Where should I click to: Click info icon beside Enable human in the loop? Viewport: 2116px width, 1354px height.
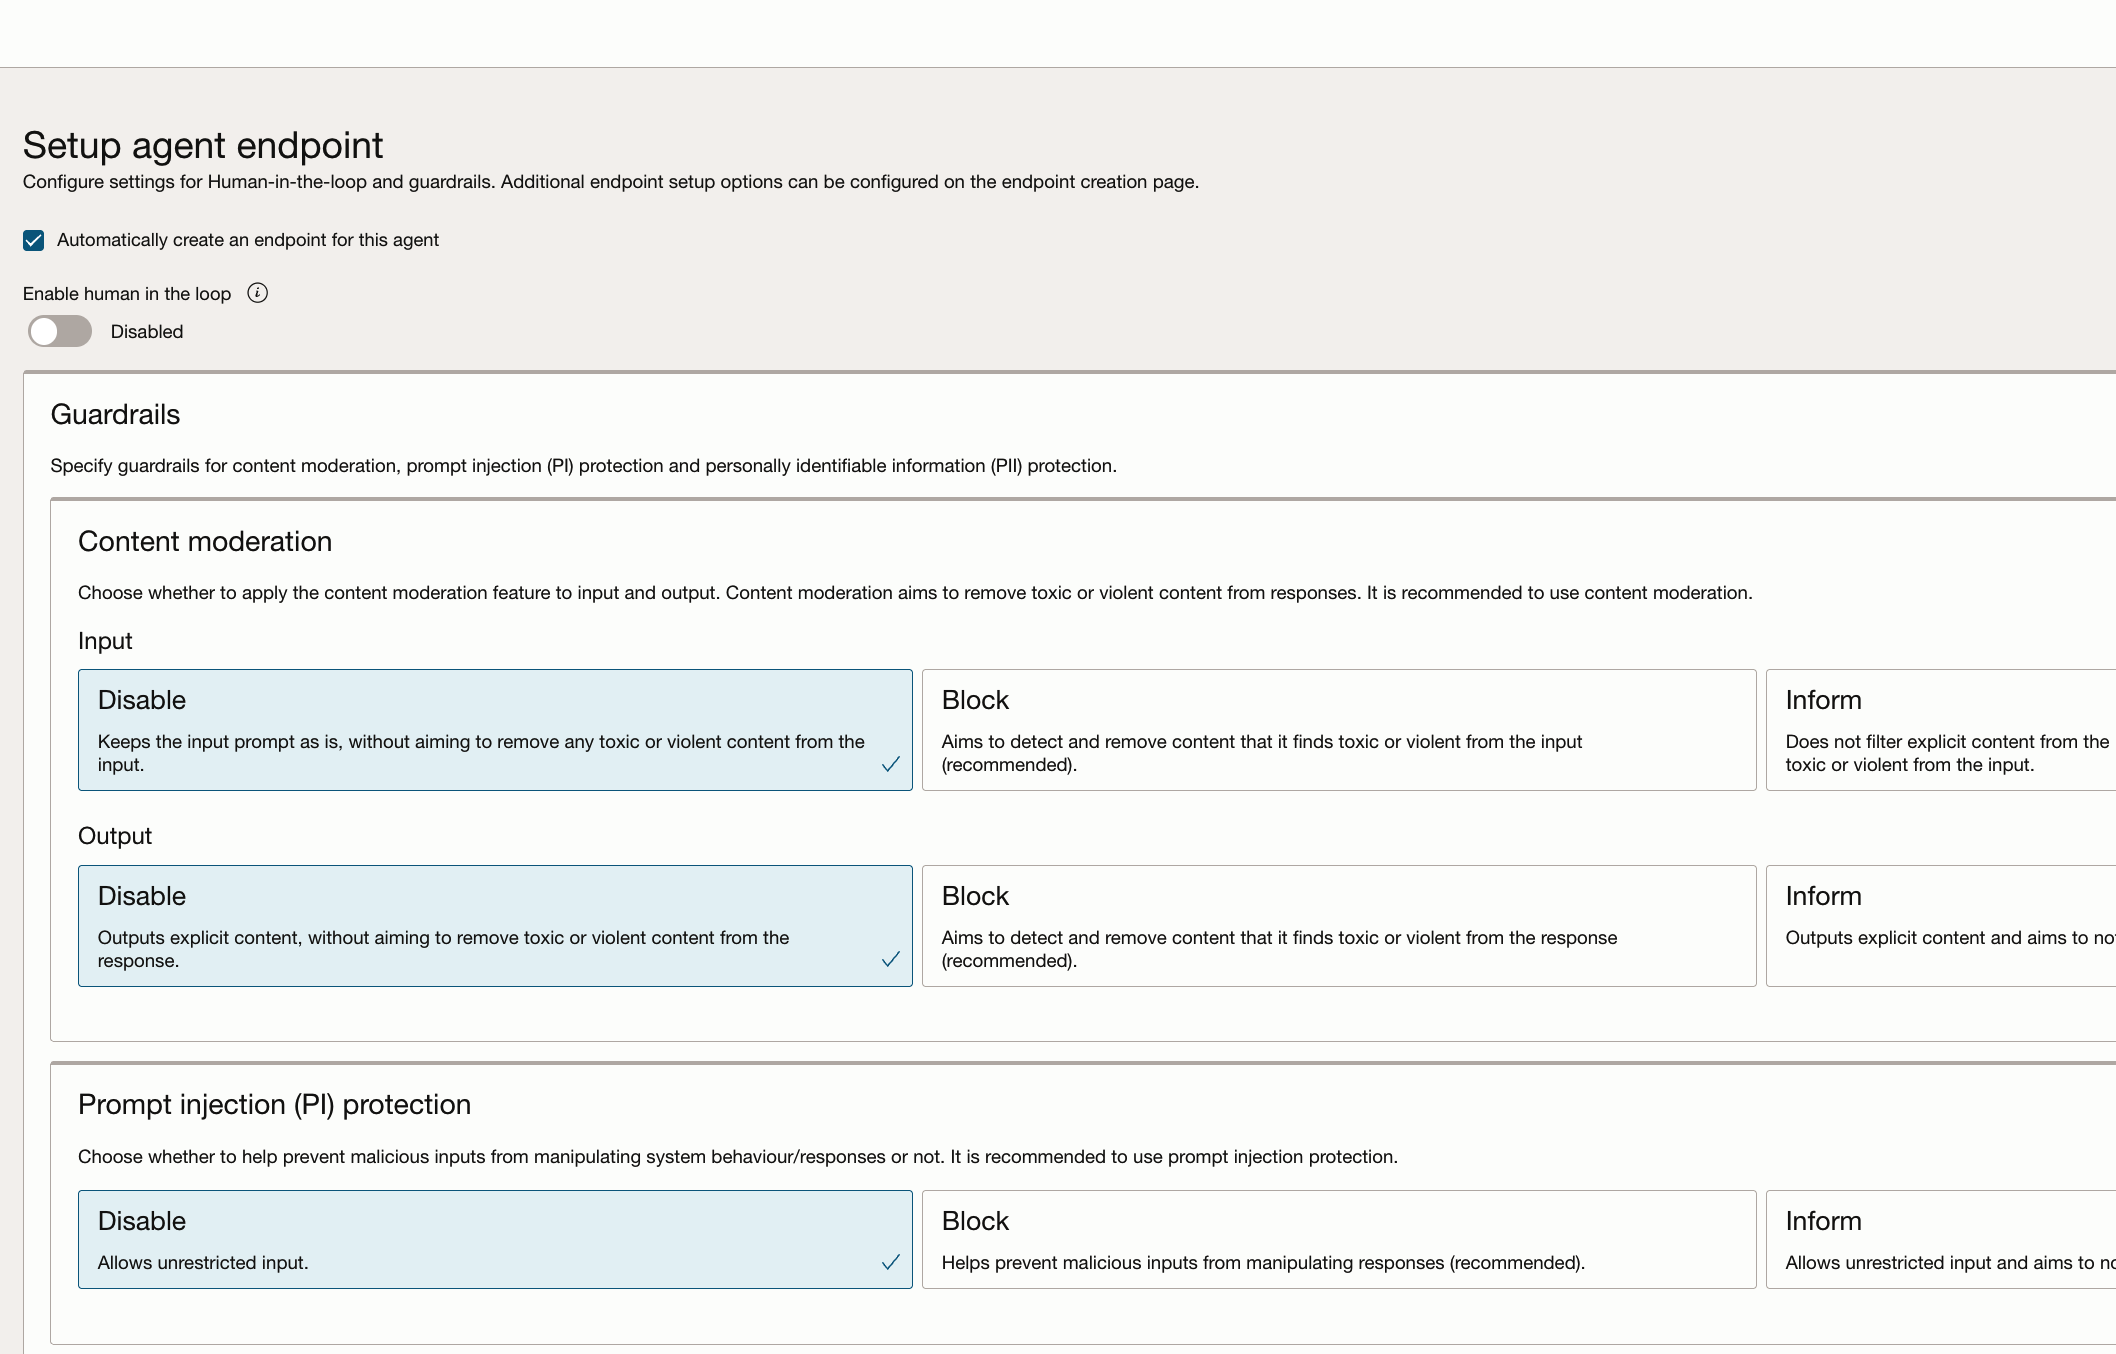coord(257,293)
